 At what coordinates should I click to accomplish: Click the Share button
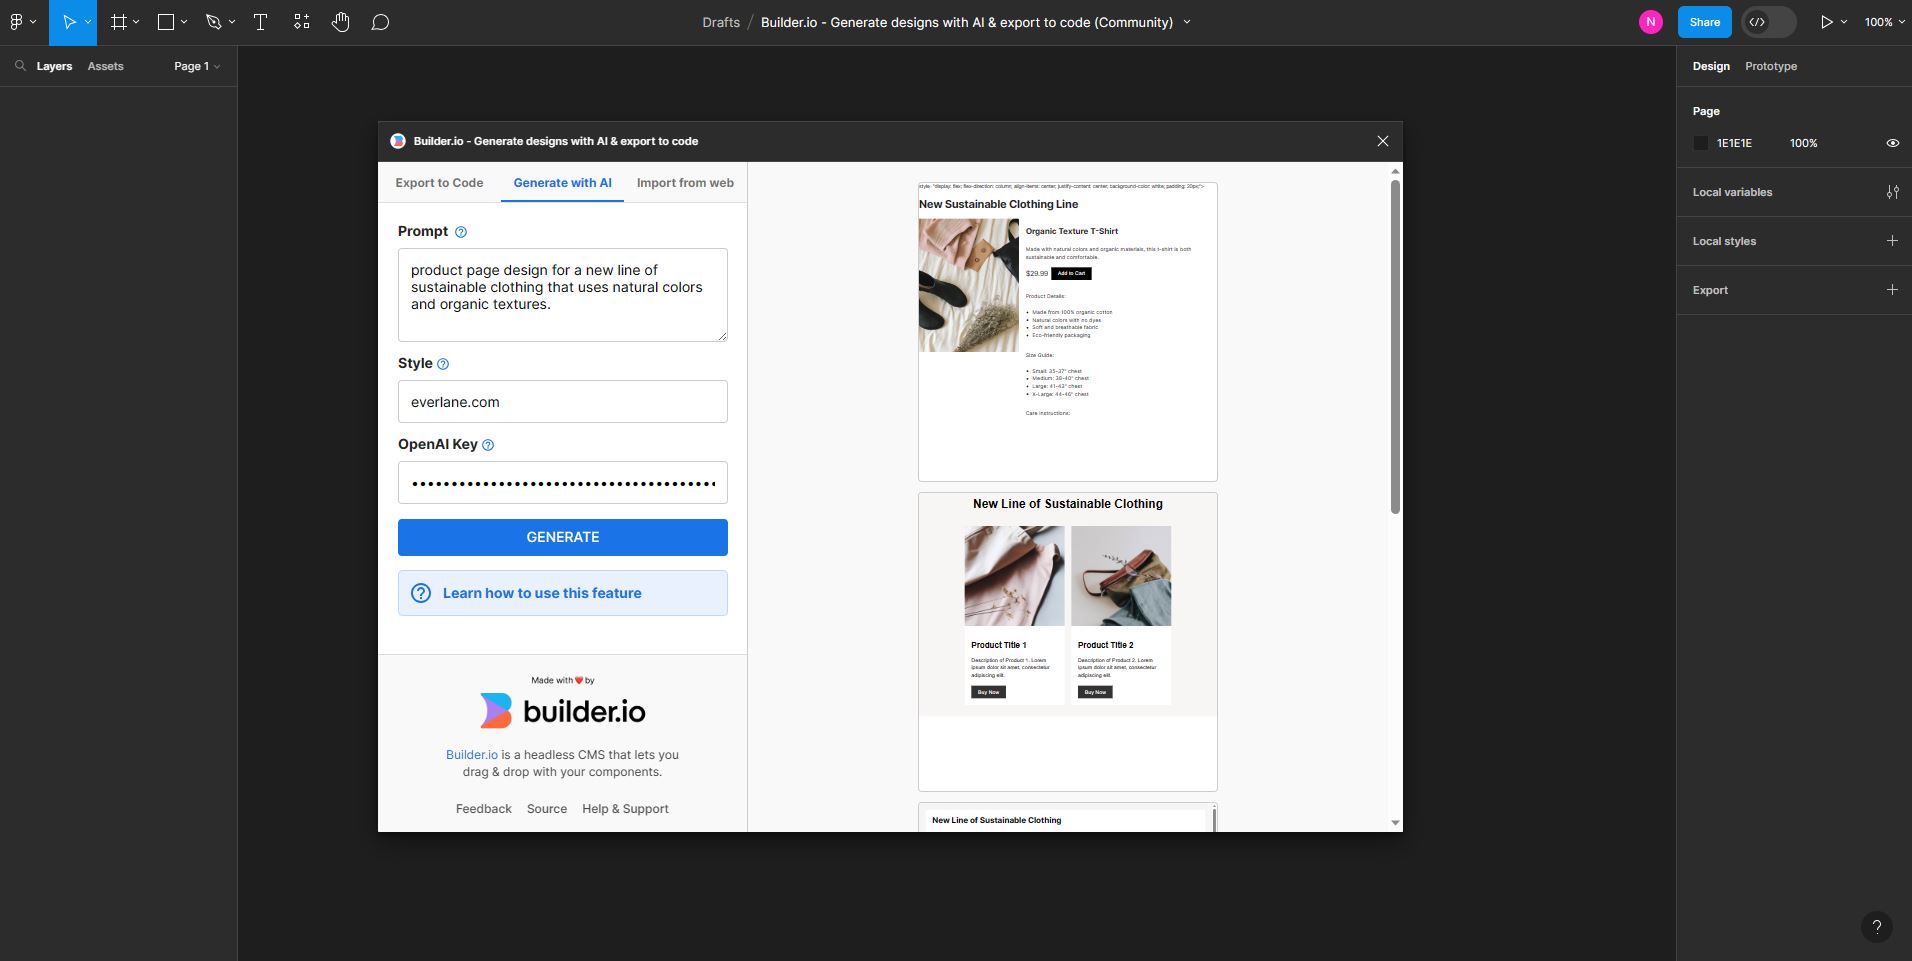tap(1704, 22)
